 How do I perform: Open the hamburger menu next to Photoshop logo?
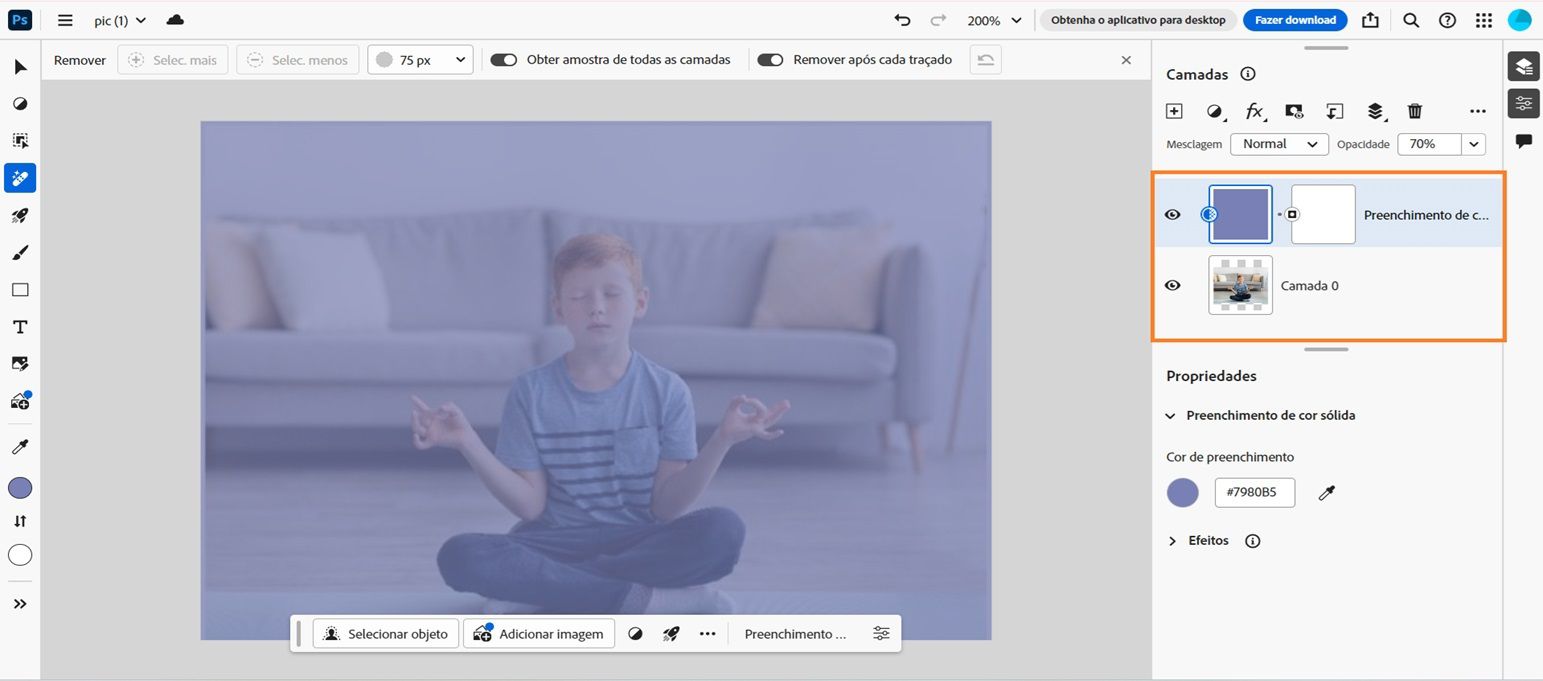(64, 20)
